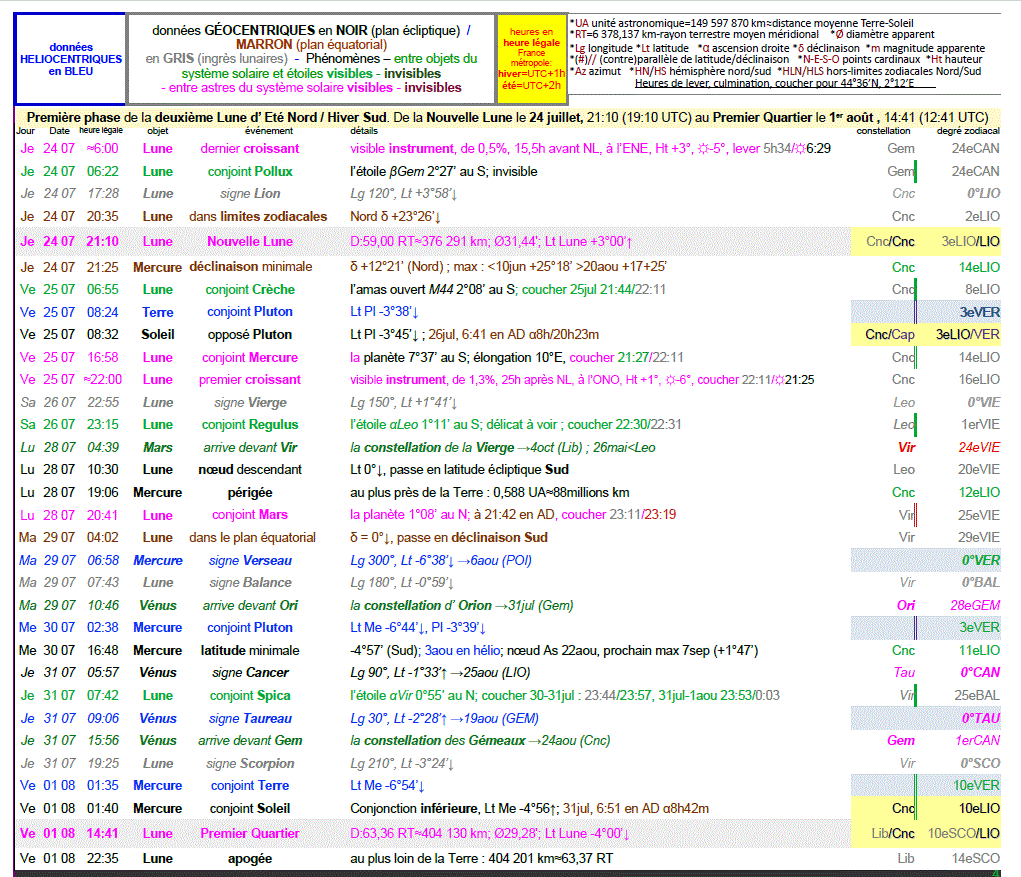Click the 'conjoint Spica' event
The width and height of the screenshot is (1021, 877).
[x=249, y=695]
